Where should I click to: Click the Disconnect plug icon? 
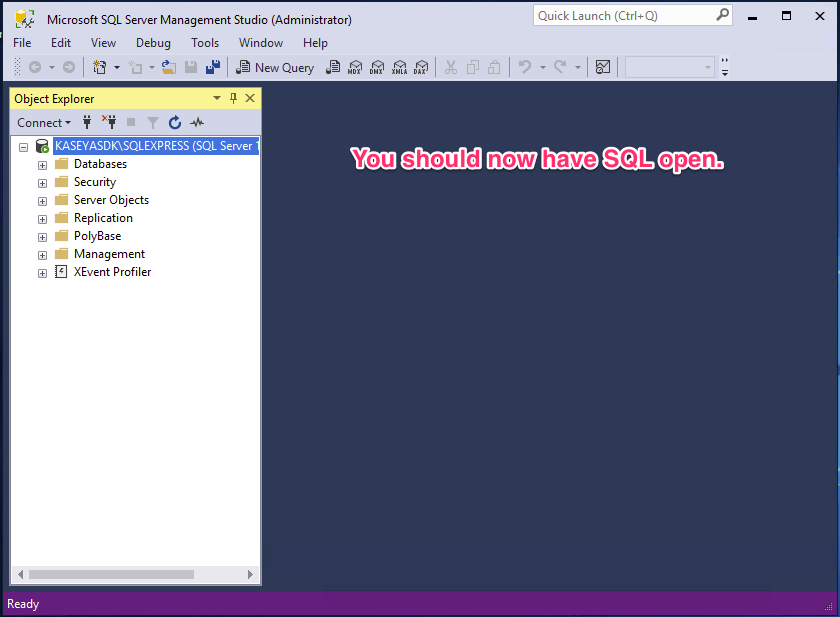(x=109, y=123)
